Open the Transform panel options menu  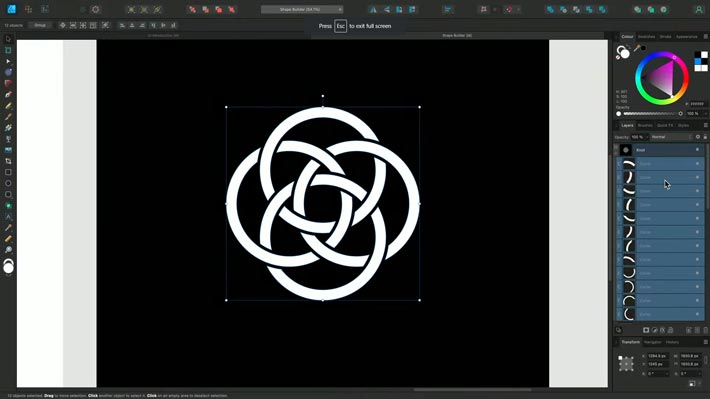(705, 342)
